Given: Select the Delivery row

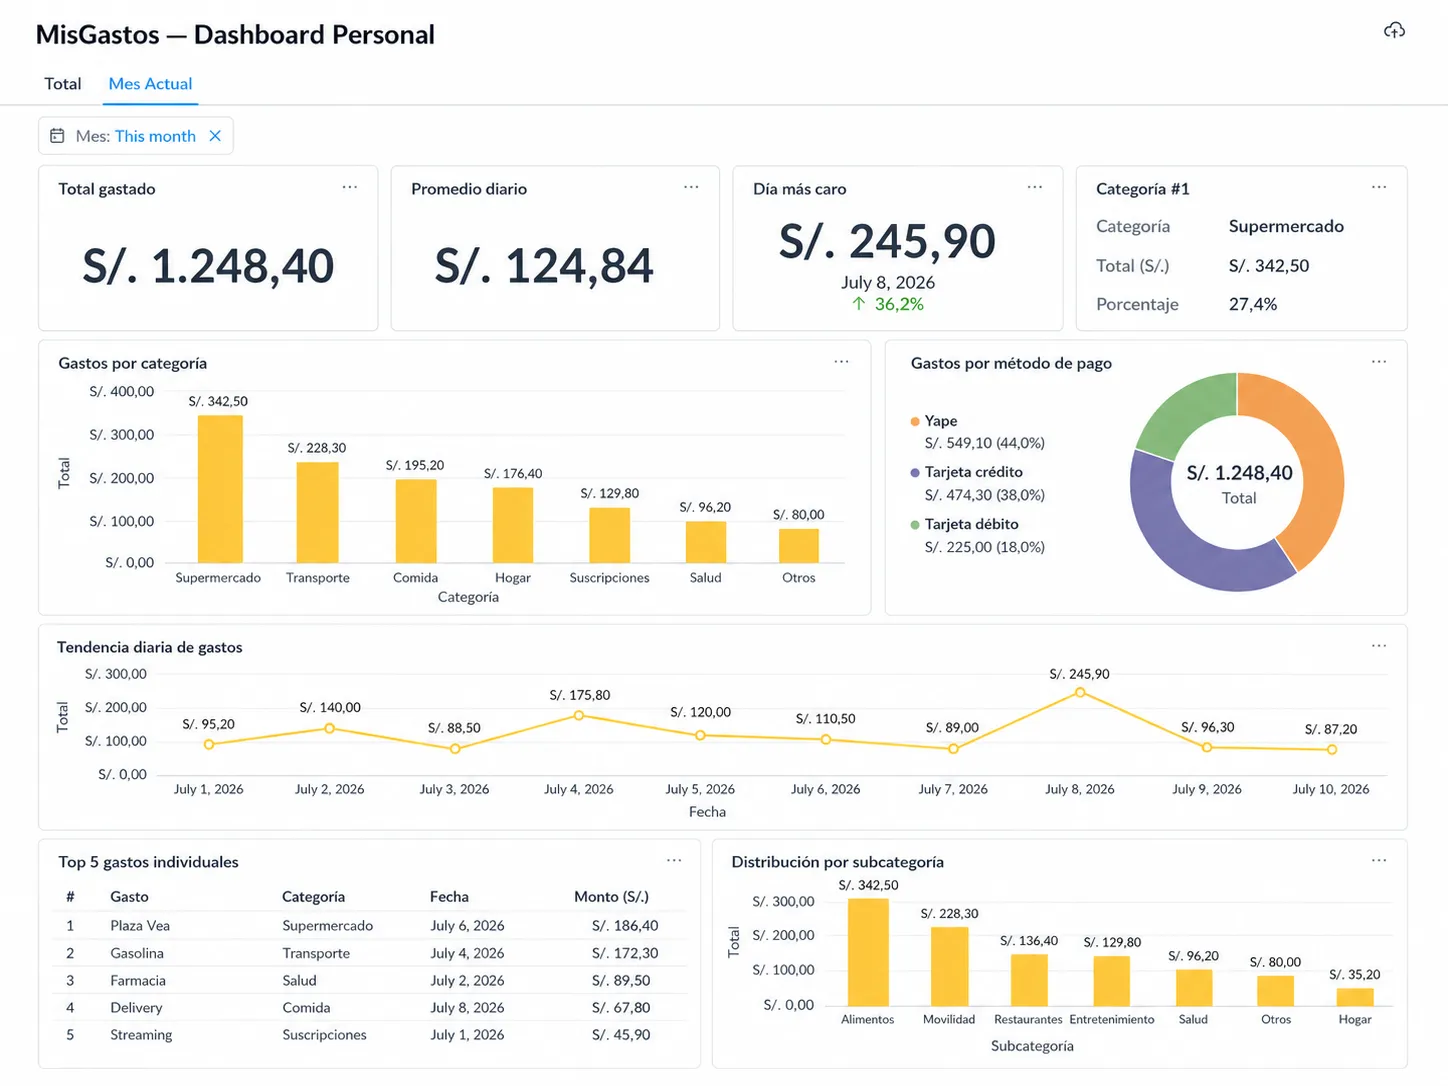Looking at the screenshot, I should point(370,1008).
